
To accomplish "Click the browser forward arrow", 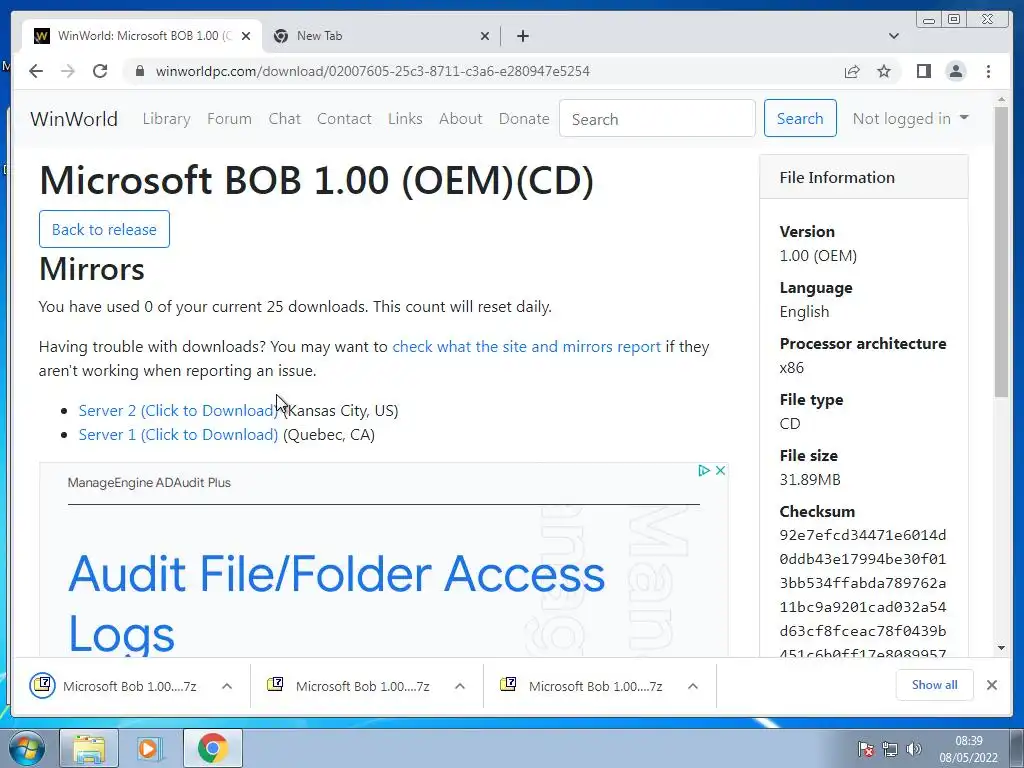I will [68, 71].
